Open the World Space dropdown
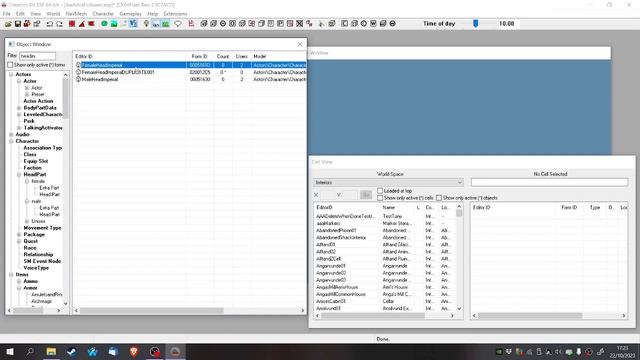 click(388, 182)
